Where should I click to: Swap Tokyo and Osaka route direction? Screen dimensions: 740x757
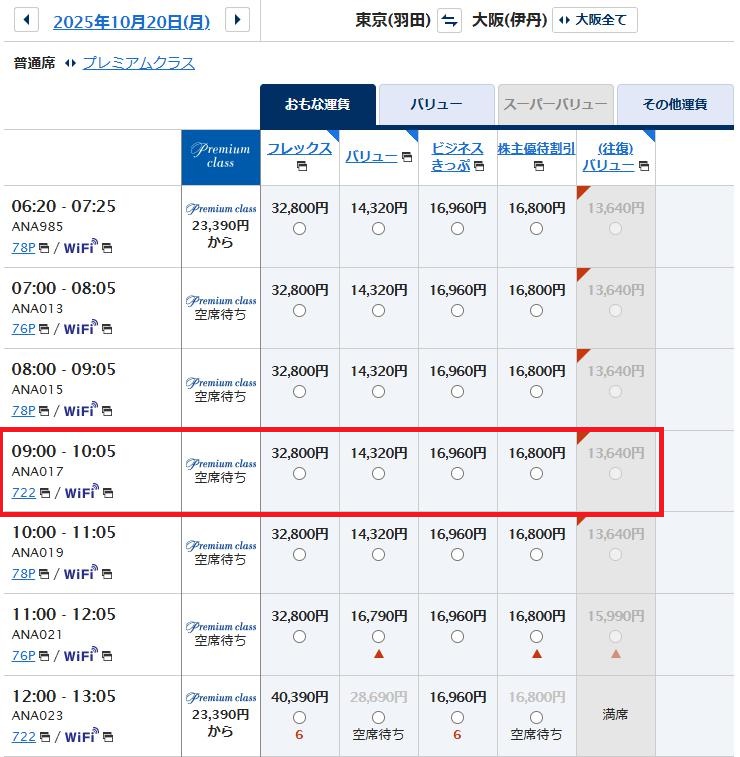pos(449,20)
